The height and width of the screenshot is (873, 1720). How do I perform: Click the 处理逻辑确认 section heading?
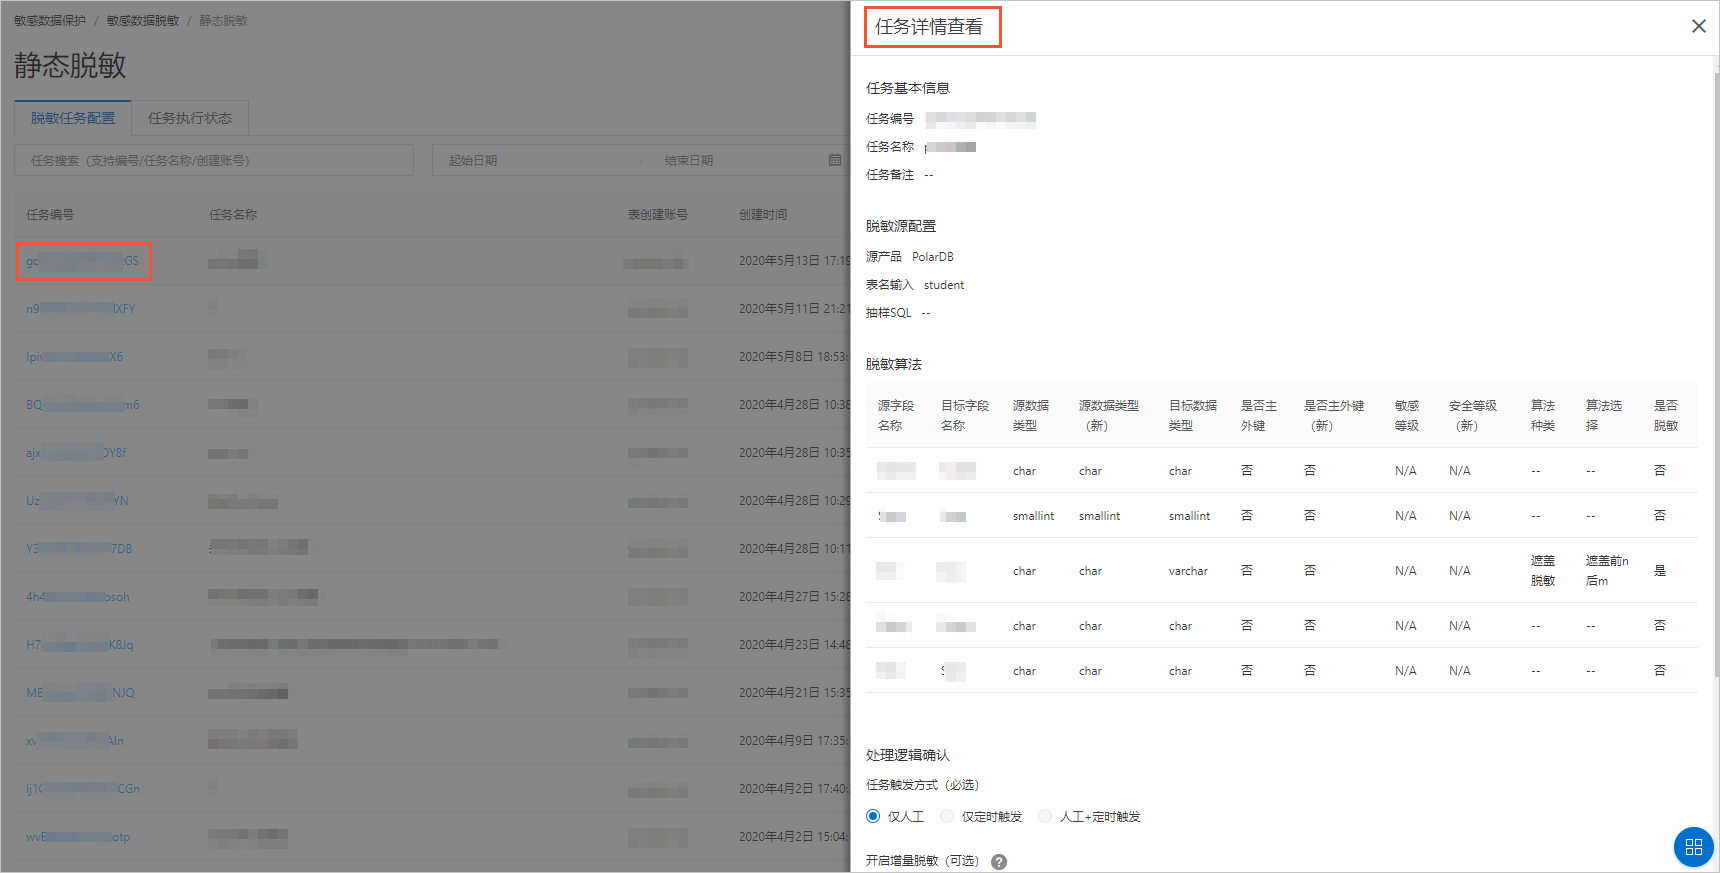[908, 756]
